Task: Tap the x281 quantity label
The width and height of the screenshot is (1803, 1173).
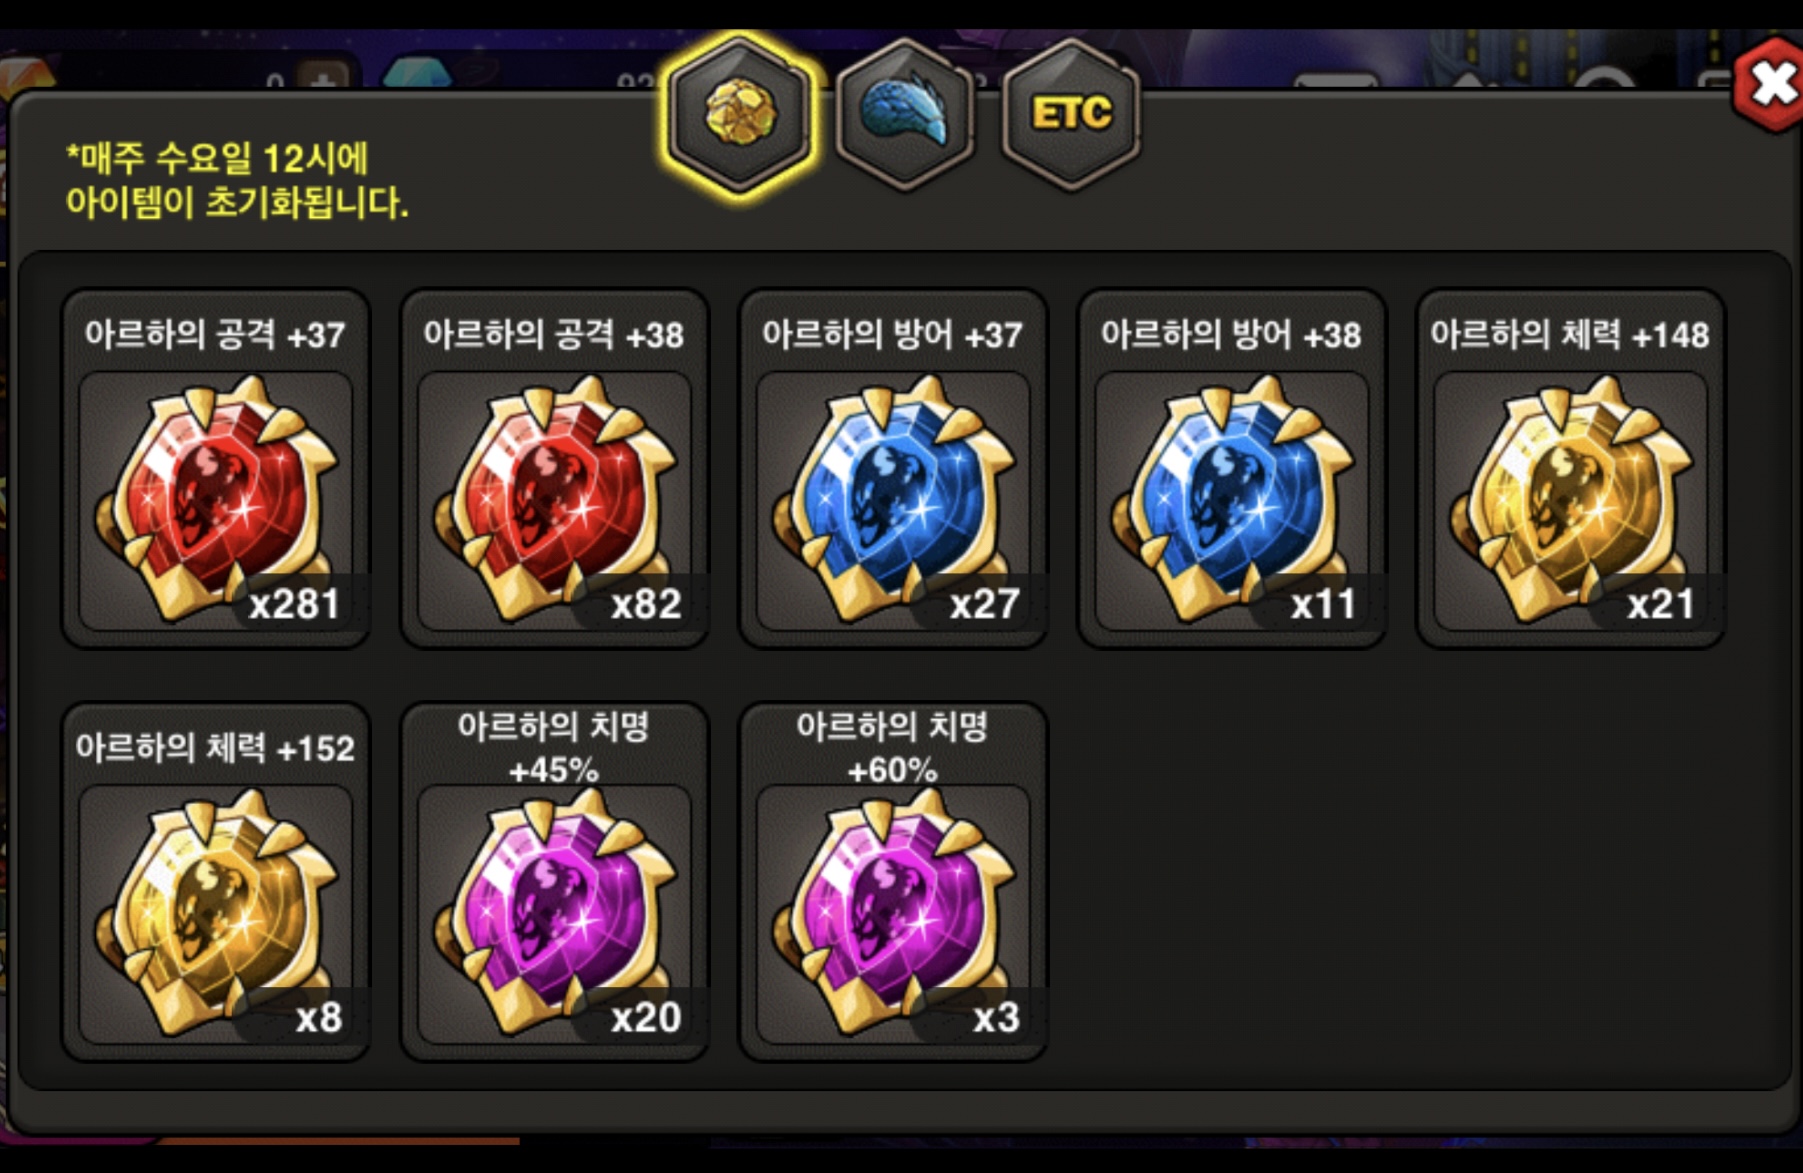Action: 294,604
